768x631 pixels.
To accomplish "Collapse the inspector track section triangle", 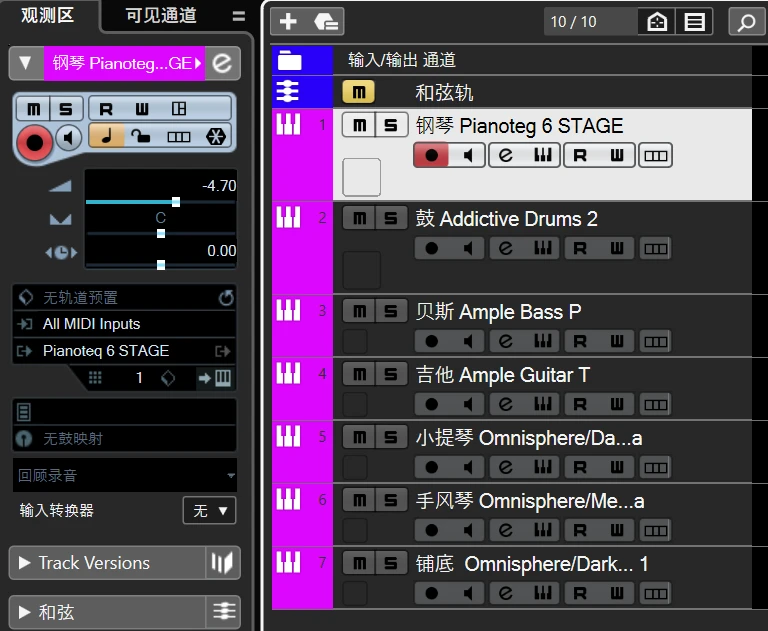I will [25, 63].
